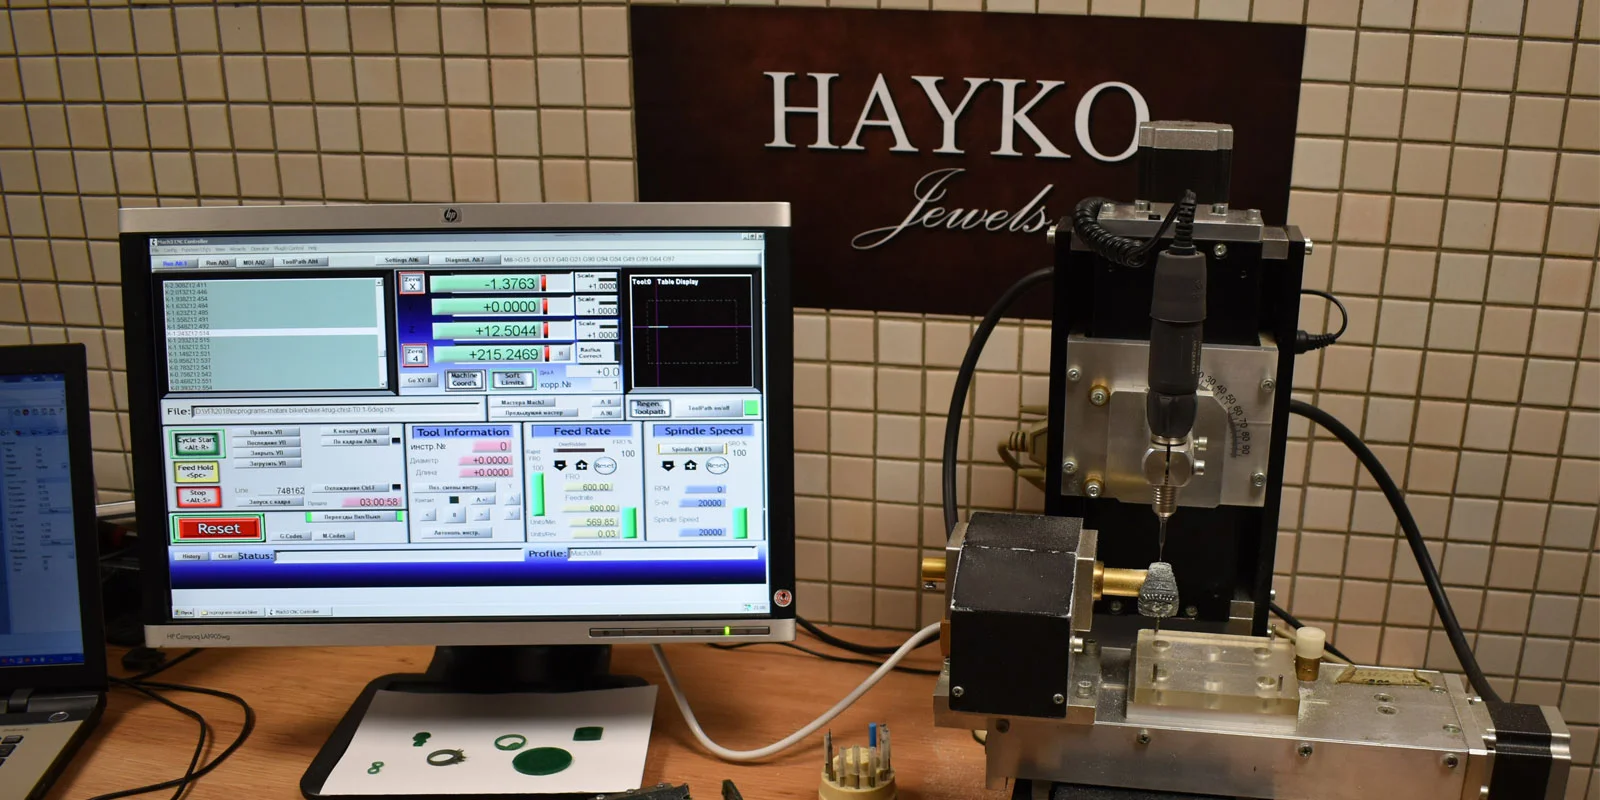Toggle ToolPath on/off button
The height and width of the screenshot is (800, 1600).
(x=708, y=409)
